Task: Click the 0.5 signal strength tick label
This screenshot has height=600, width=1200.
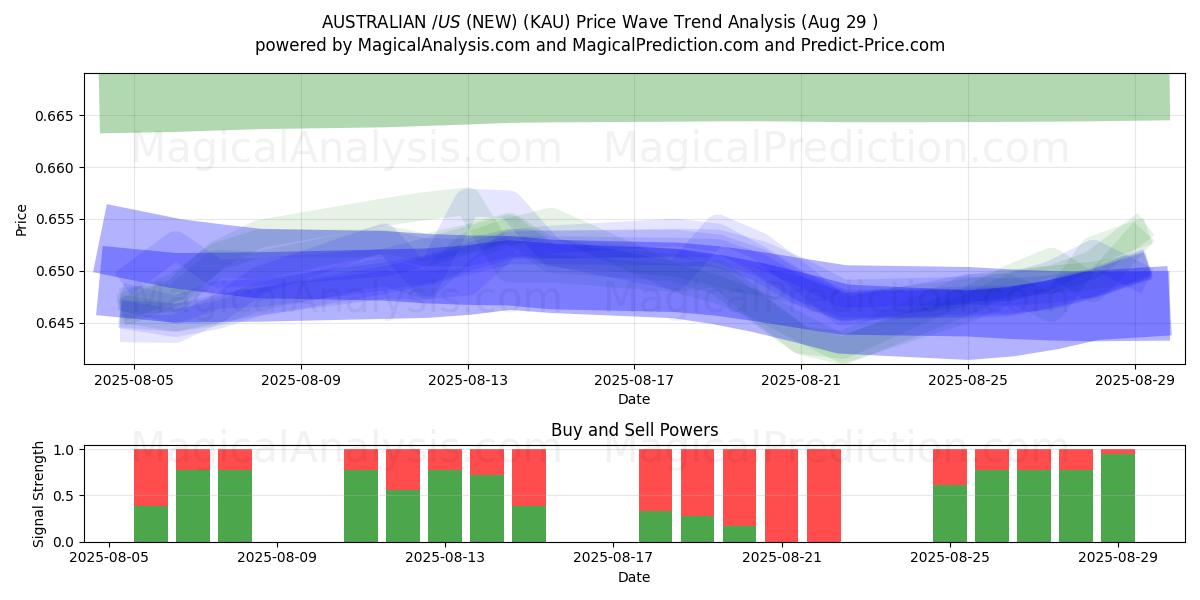Action: coord(64,496)
